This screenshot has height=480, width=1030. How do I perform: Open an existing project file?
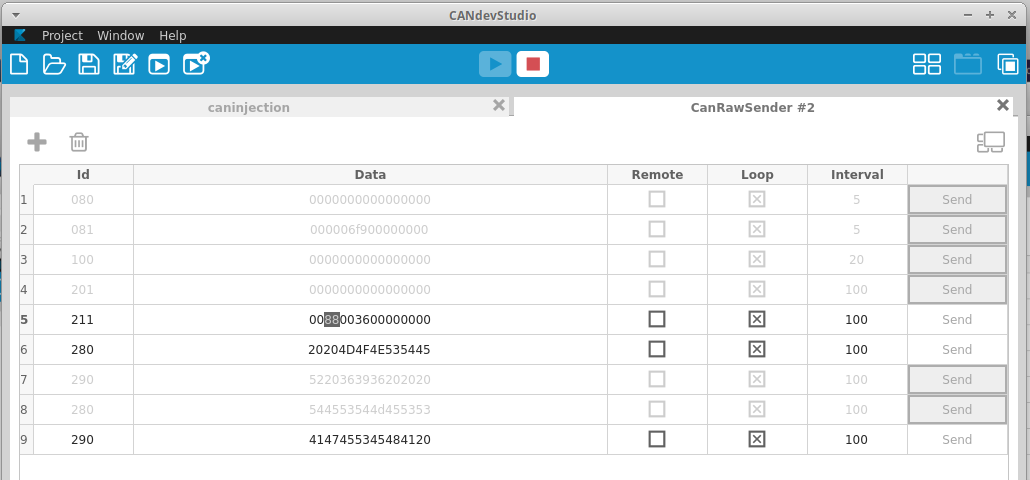(x=54, y=64)
